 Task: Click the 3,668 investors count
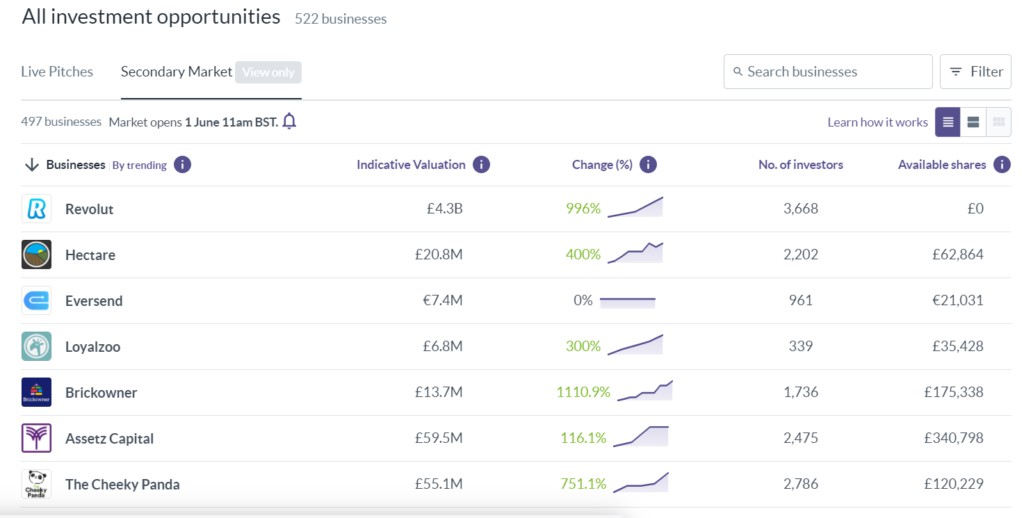pyautogui.click(x=801, y=209)
